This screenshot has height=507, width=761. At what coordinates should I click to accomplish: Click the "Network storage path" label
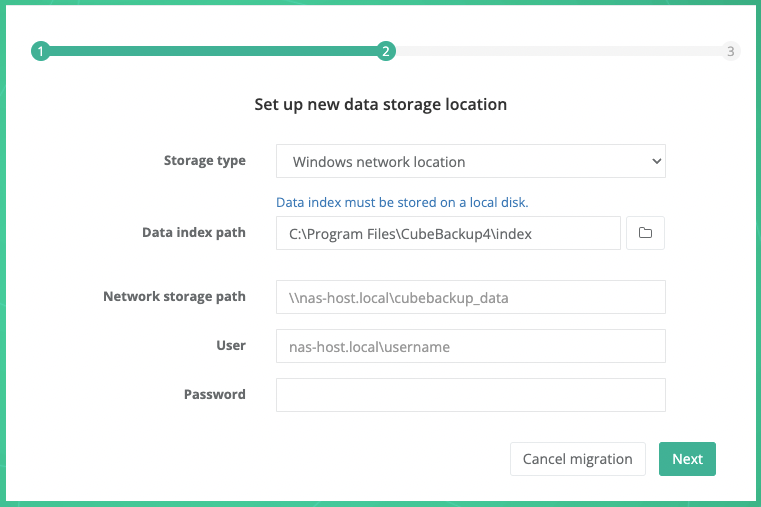click(174, 296)
